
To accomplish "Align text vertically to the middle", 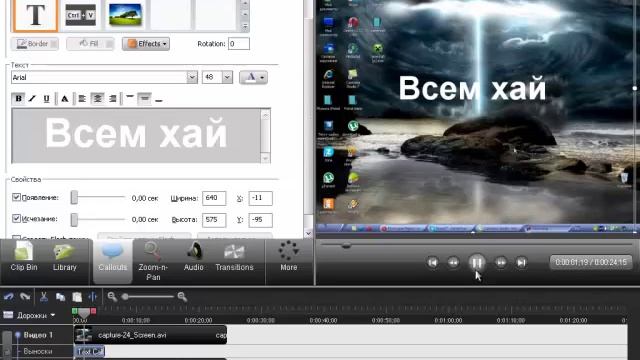I will pos(144,98).
